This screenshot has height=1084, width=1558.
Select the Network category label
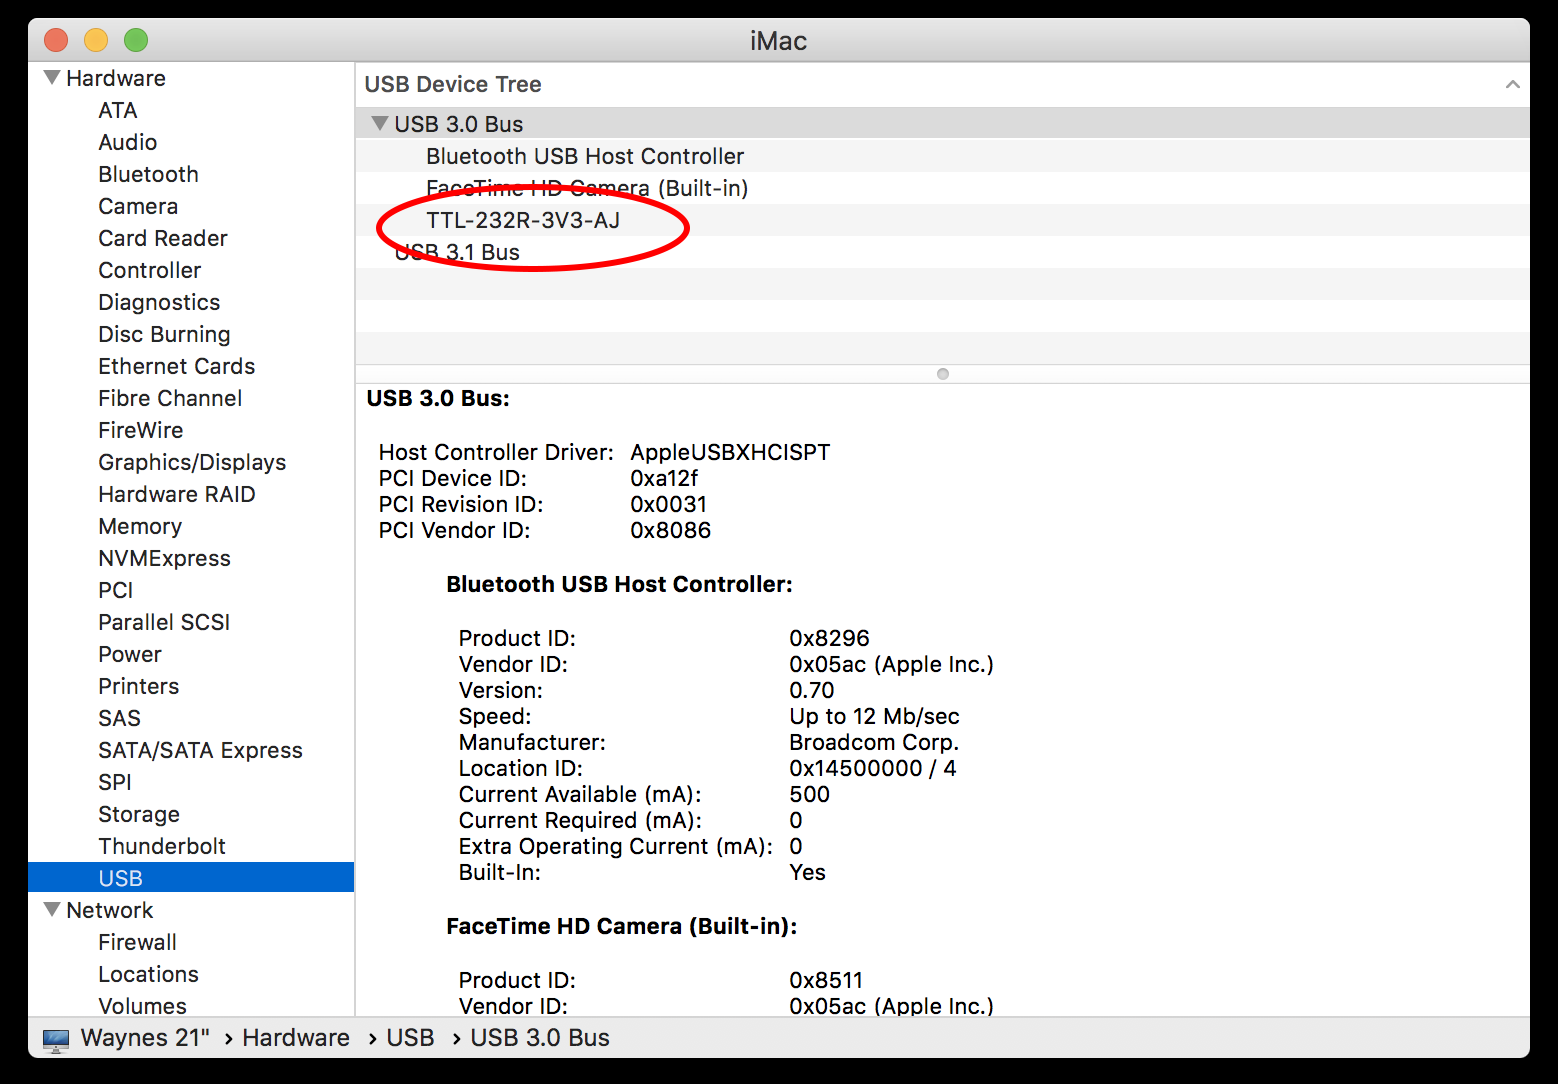coord(110,910)
